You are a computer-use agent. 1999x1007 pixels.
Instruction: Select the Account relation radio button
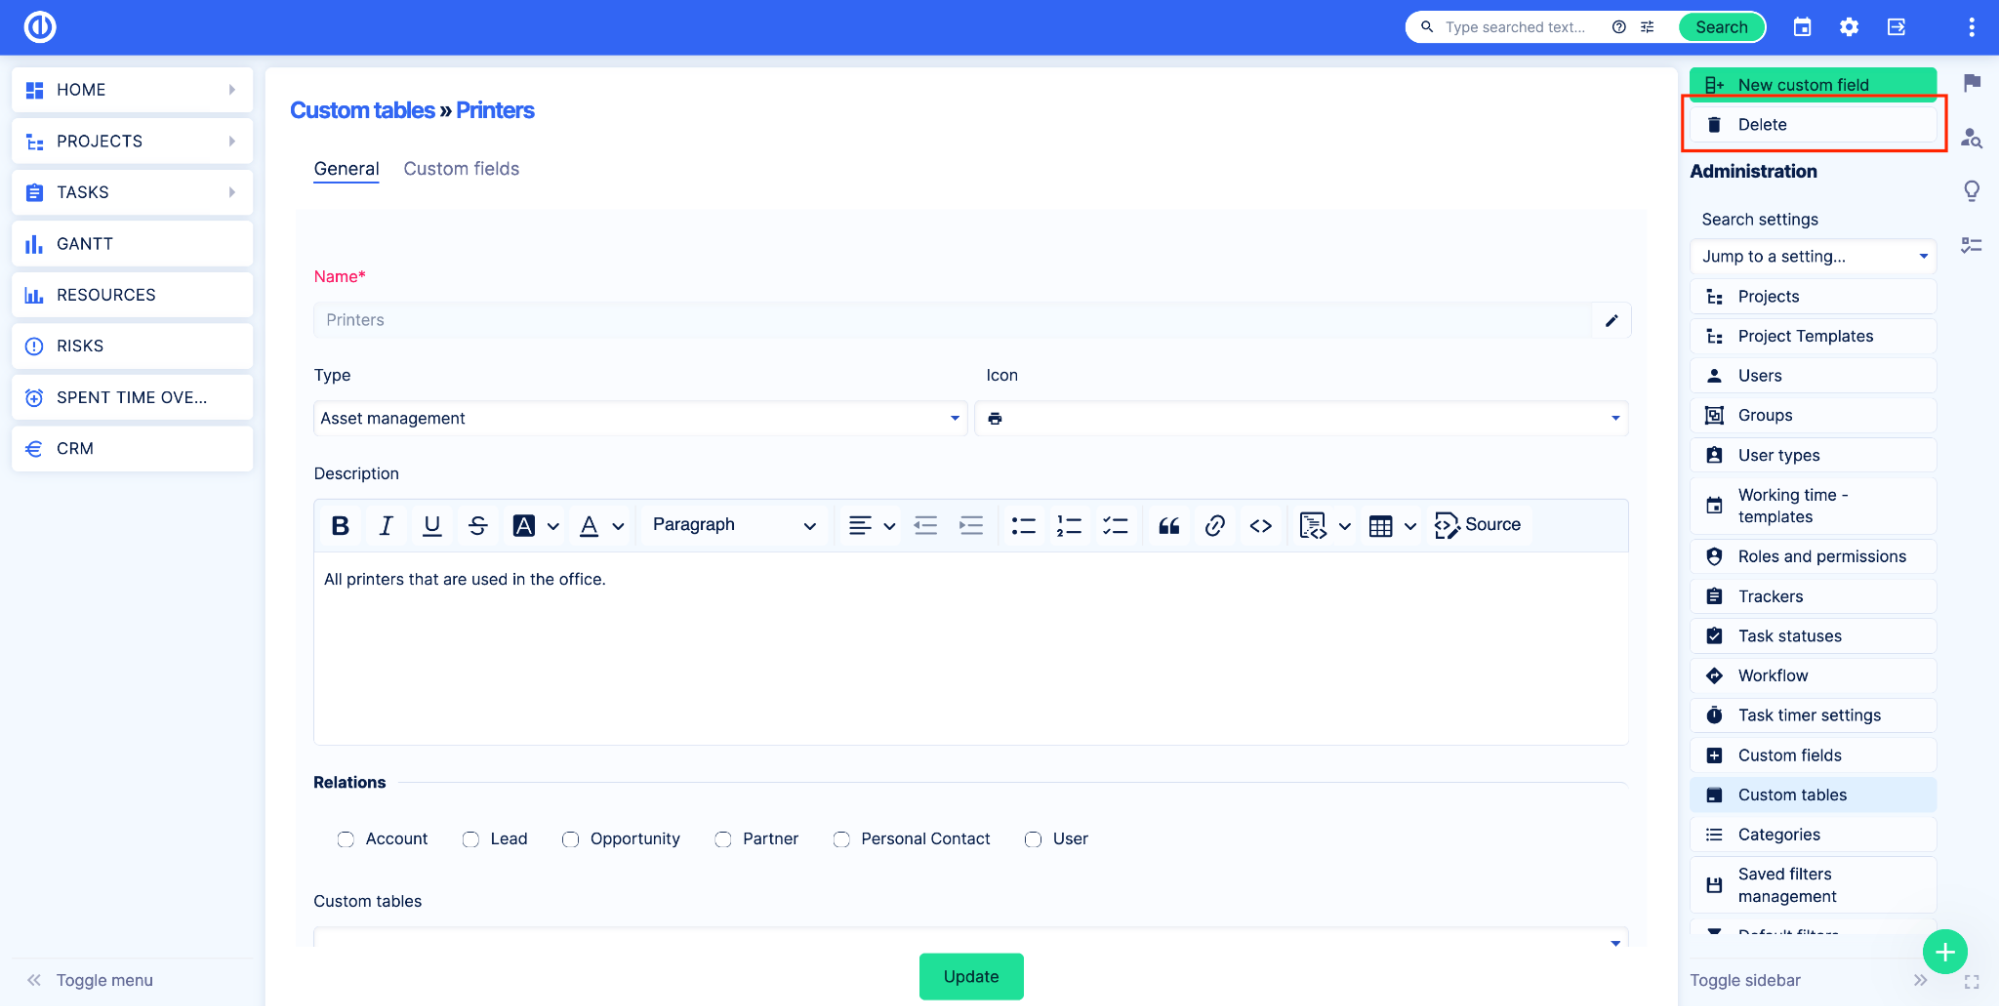(x=346, y=839)
